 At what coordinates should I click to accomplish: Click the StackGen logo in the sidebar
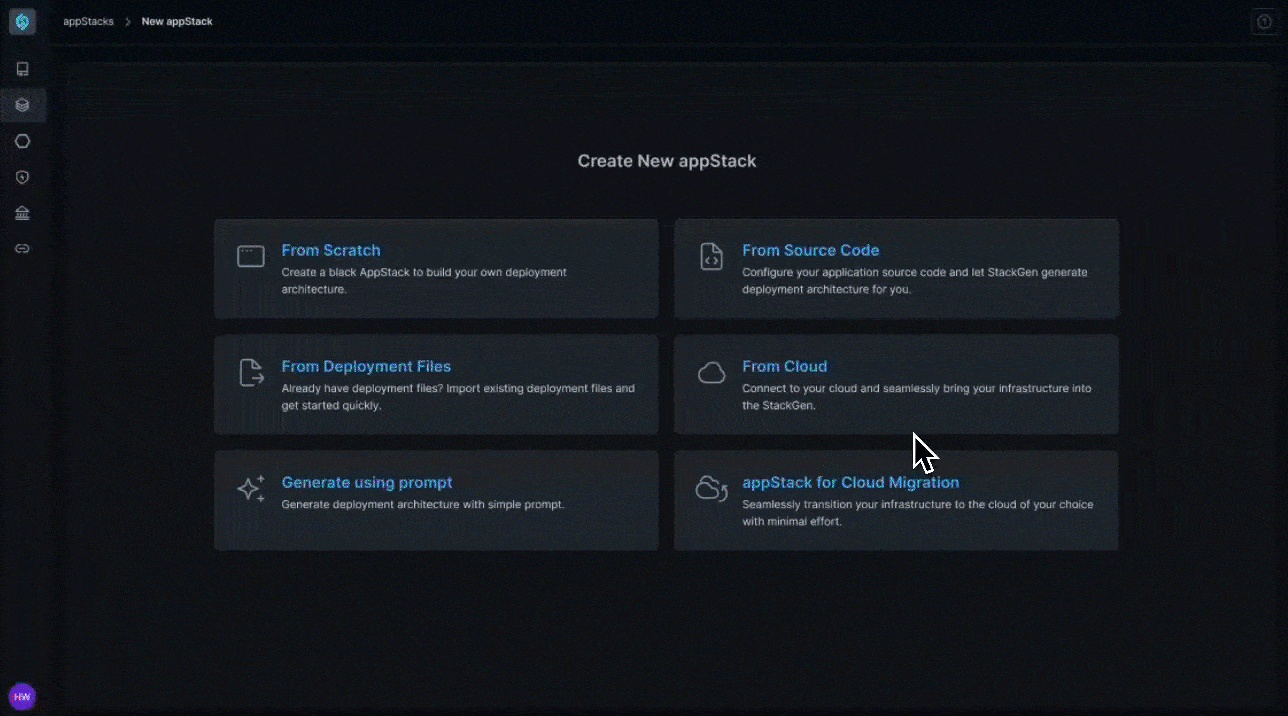coord(22,21)
